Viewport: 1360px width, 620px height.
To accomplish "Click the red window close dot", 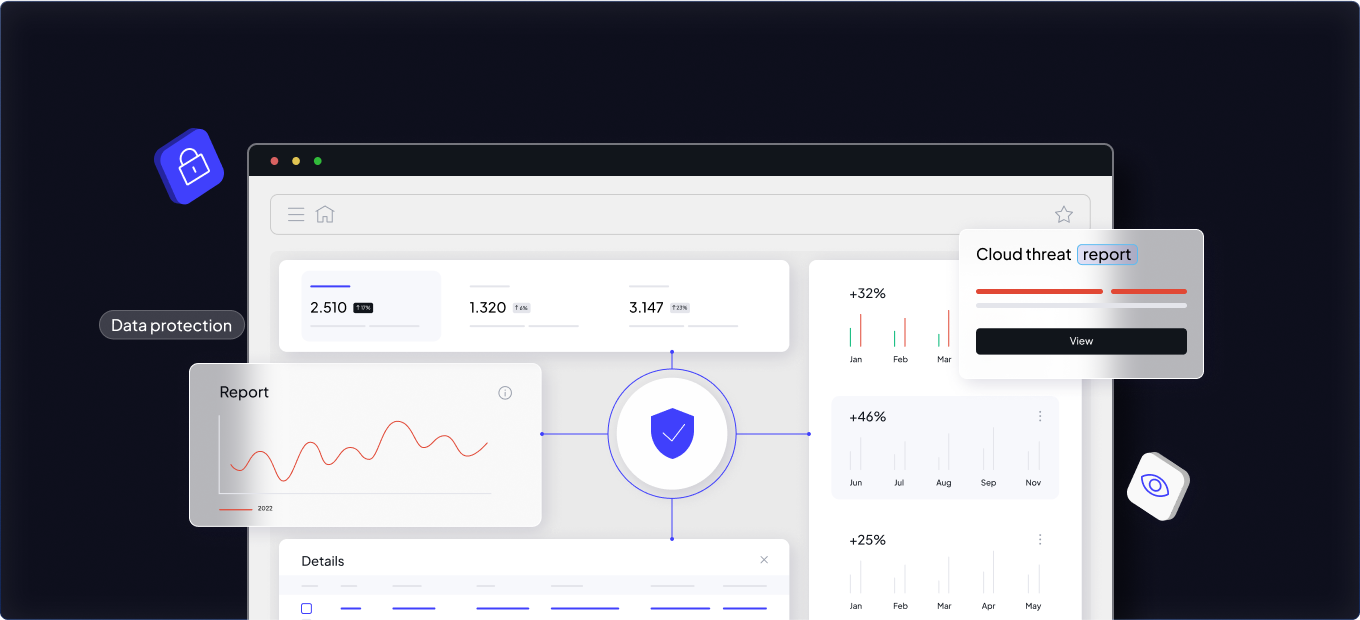I will click(274, 161).
